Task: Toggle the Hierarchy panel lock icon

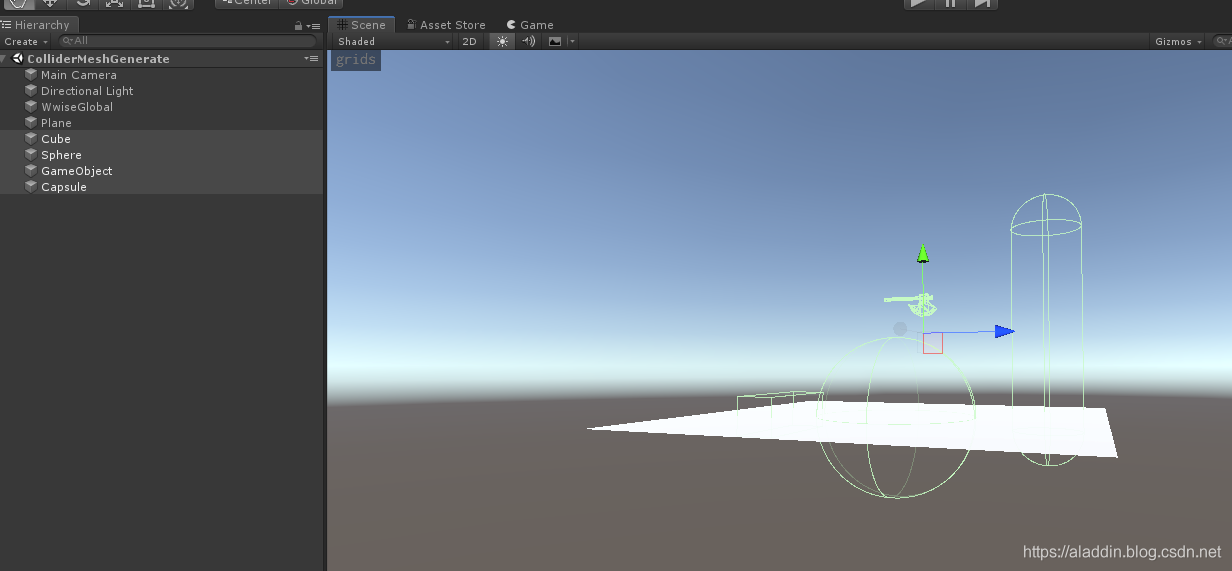Action: point(298,26)
